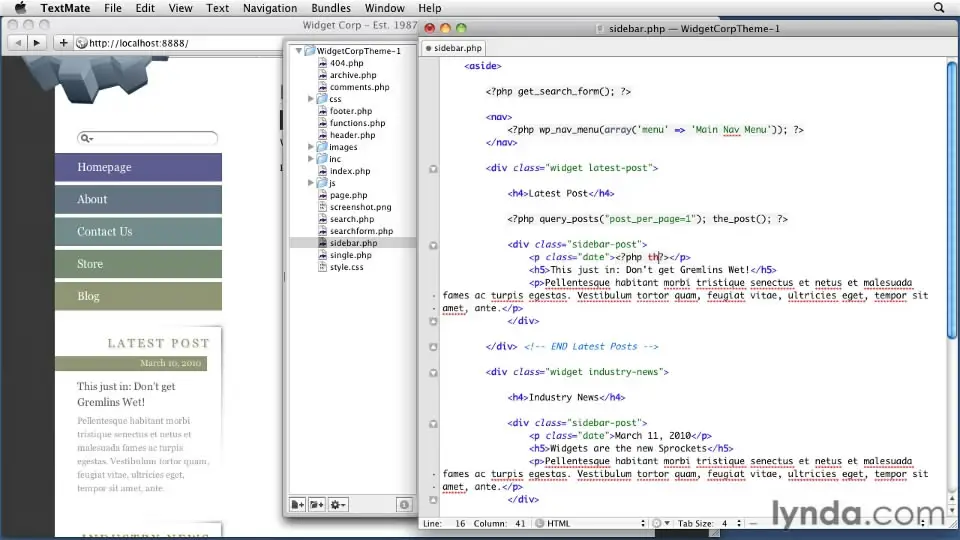Open the HTML language selector dropdown
The image size is (960, 540).
[x=591, y=523]
